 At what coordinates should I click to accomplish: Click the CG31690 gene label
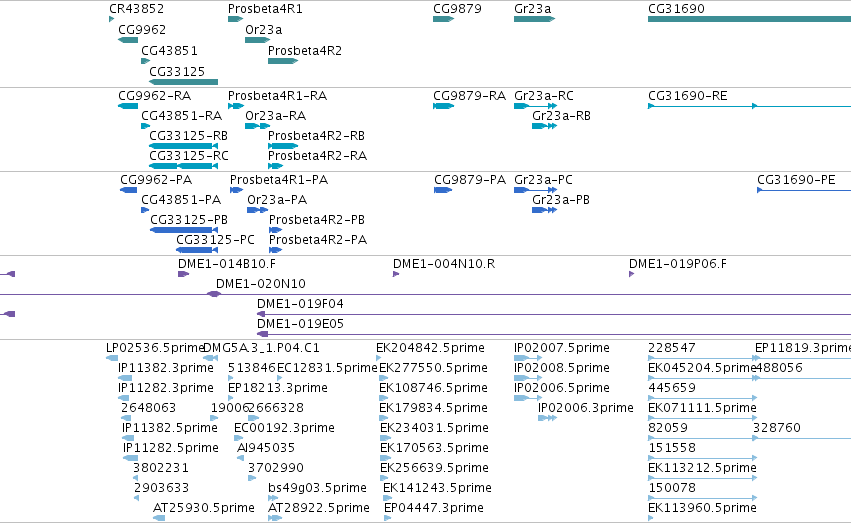click(x=676, y=9)
